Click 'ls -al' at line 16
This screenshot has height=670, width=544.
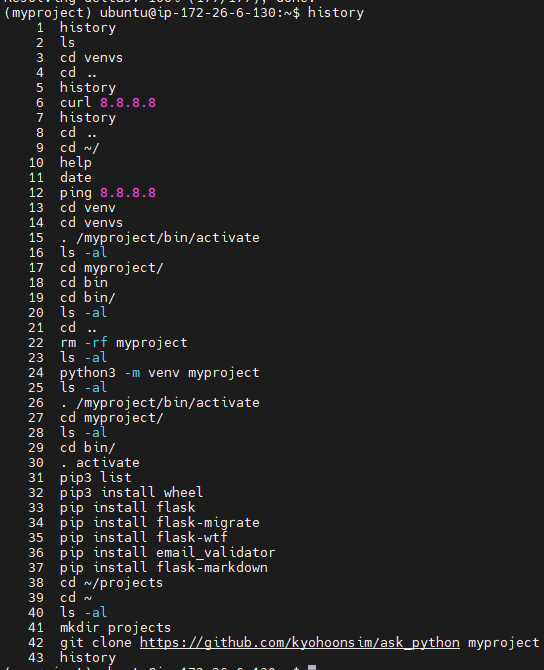(84, 253)
